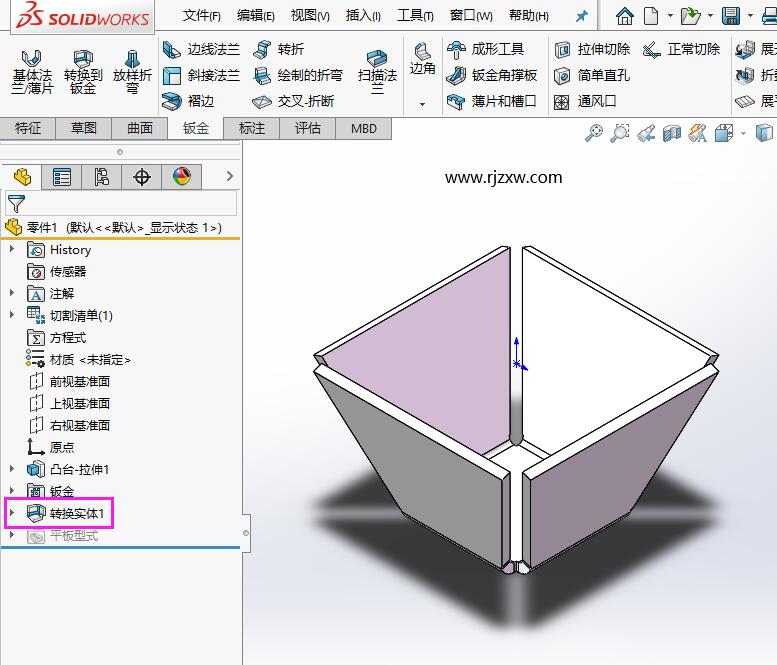Select the 钣金角撑板 gusset tool
Viewport: 777px width, 665px height.
tap(492, 75)
